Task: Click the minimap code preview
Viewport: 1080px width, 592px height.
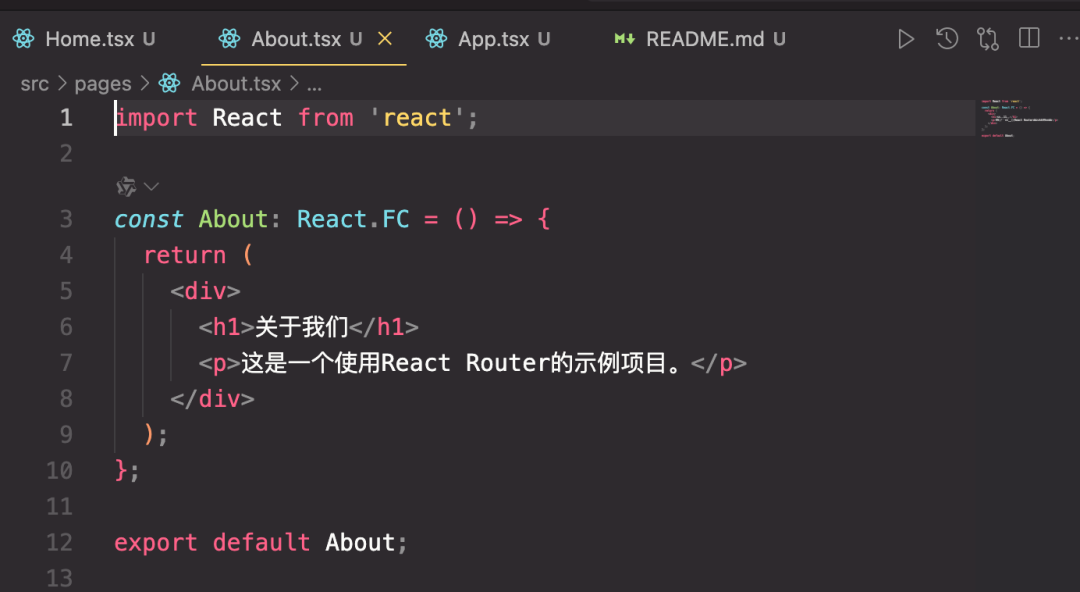Action: pos(1019,119)
